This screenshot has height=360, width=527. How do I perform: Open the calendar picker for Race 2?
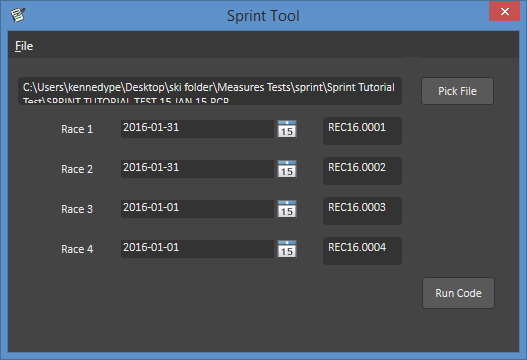[x=287, y=169]
